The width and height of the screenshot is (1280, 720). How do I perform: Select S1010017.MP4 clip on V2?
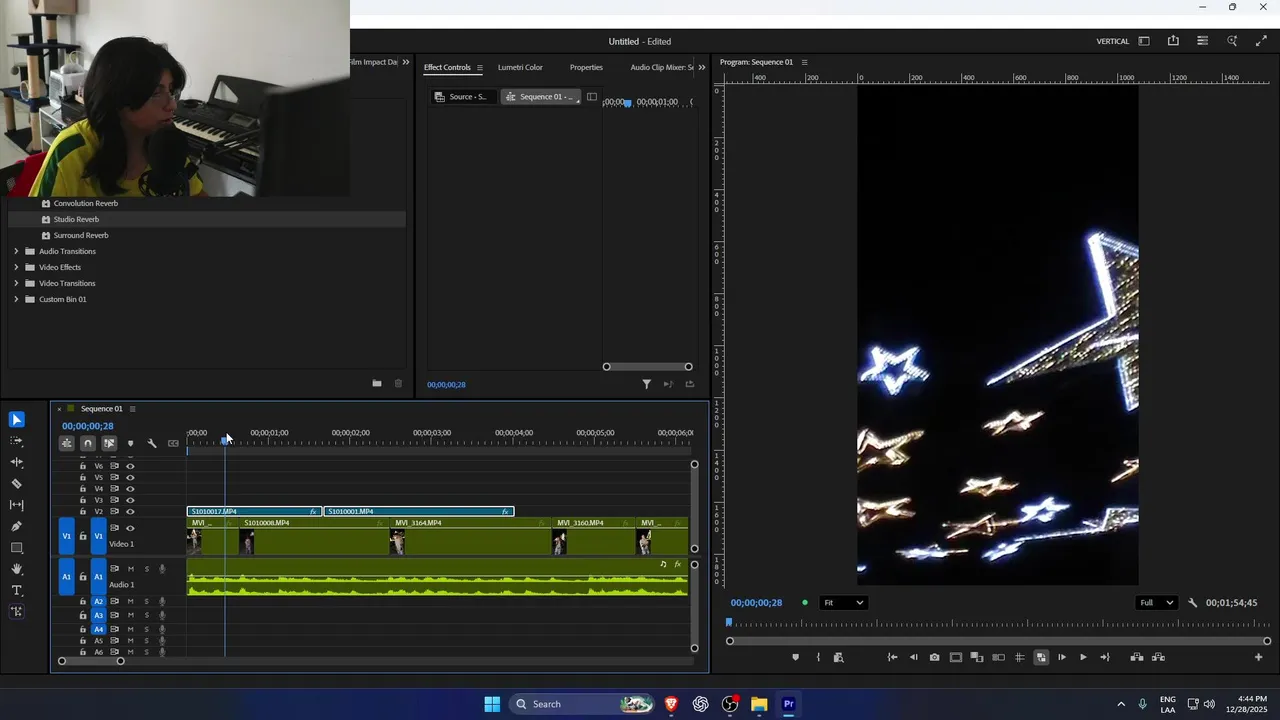pos(254,511)
